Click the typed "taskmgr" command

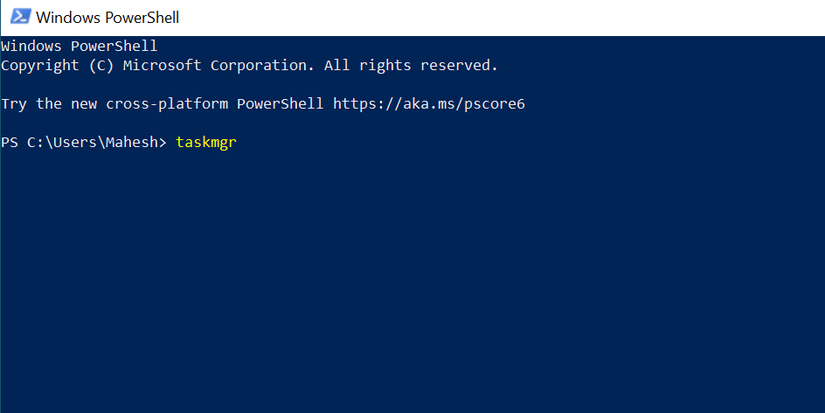pos(206,142)
